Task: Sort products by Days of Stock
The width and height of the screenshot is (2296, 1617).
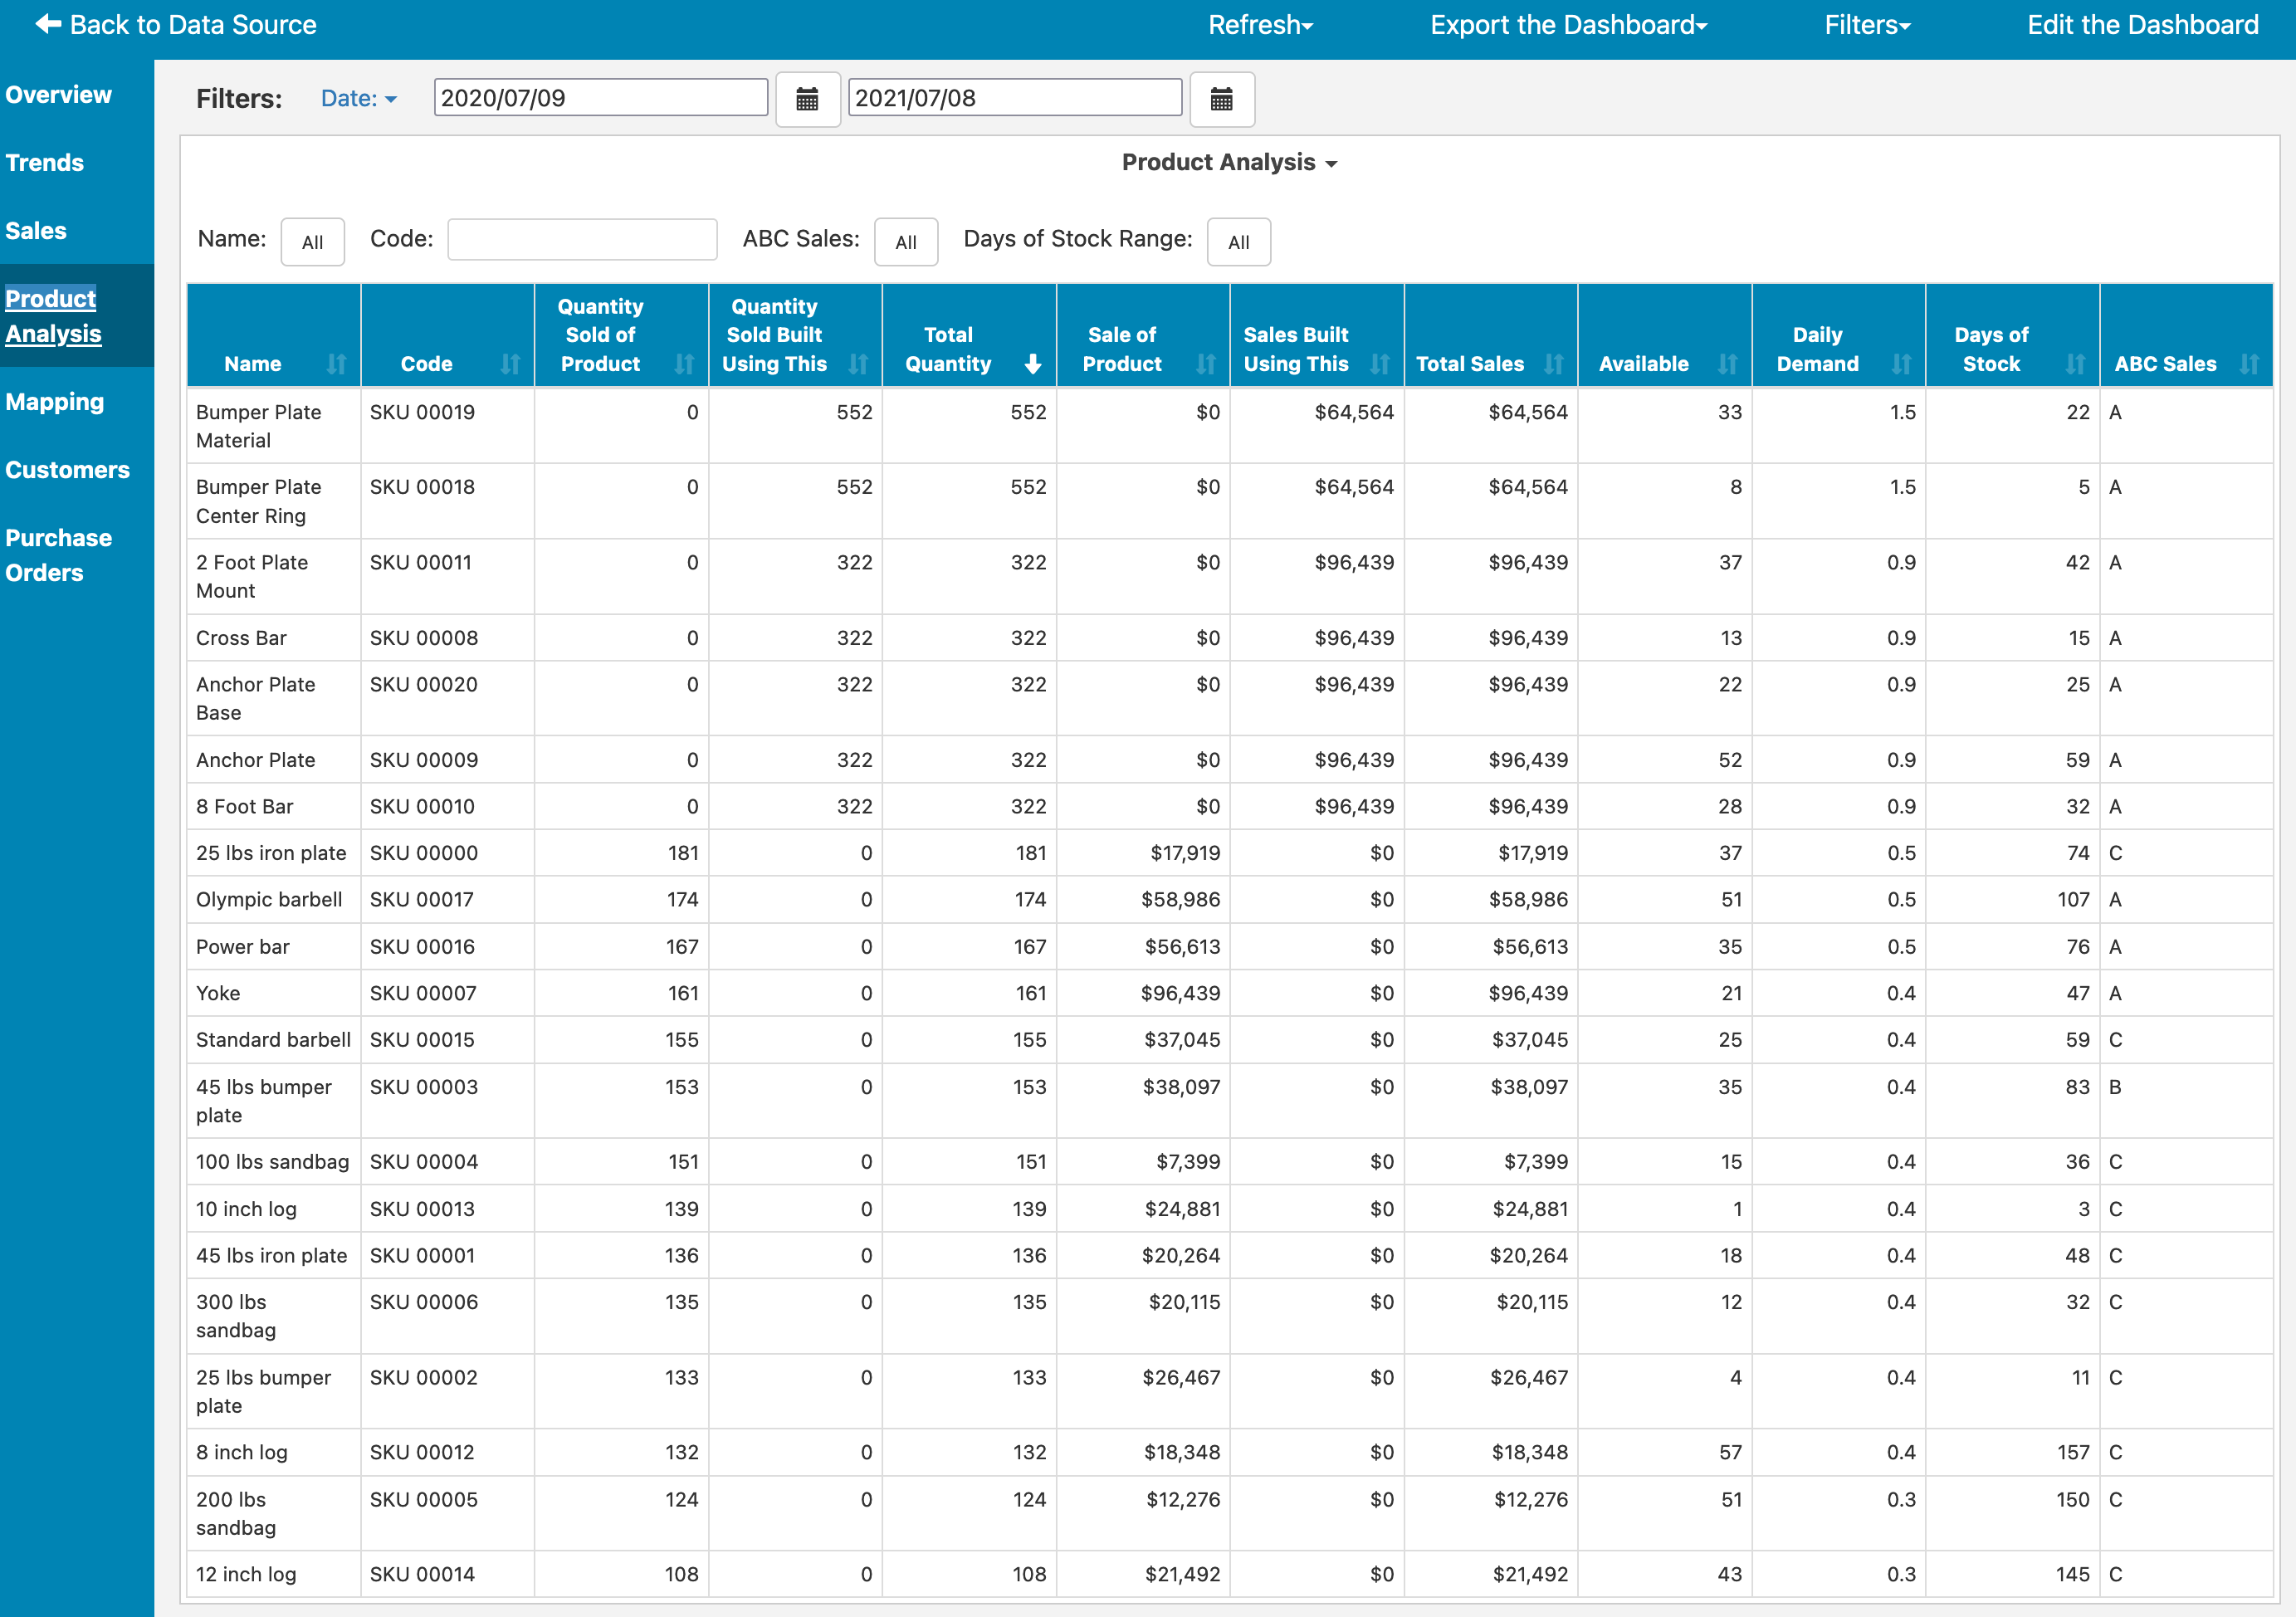Action: [x=2077, y=364]
